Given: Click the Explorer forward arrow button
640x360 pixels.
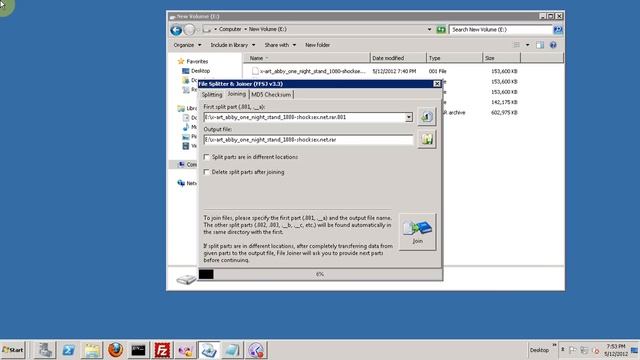Looking at the screenshot, I should pos(189,30).
